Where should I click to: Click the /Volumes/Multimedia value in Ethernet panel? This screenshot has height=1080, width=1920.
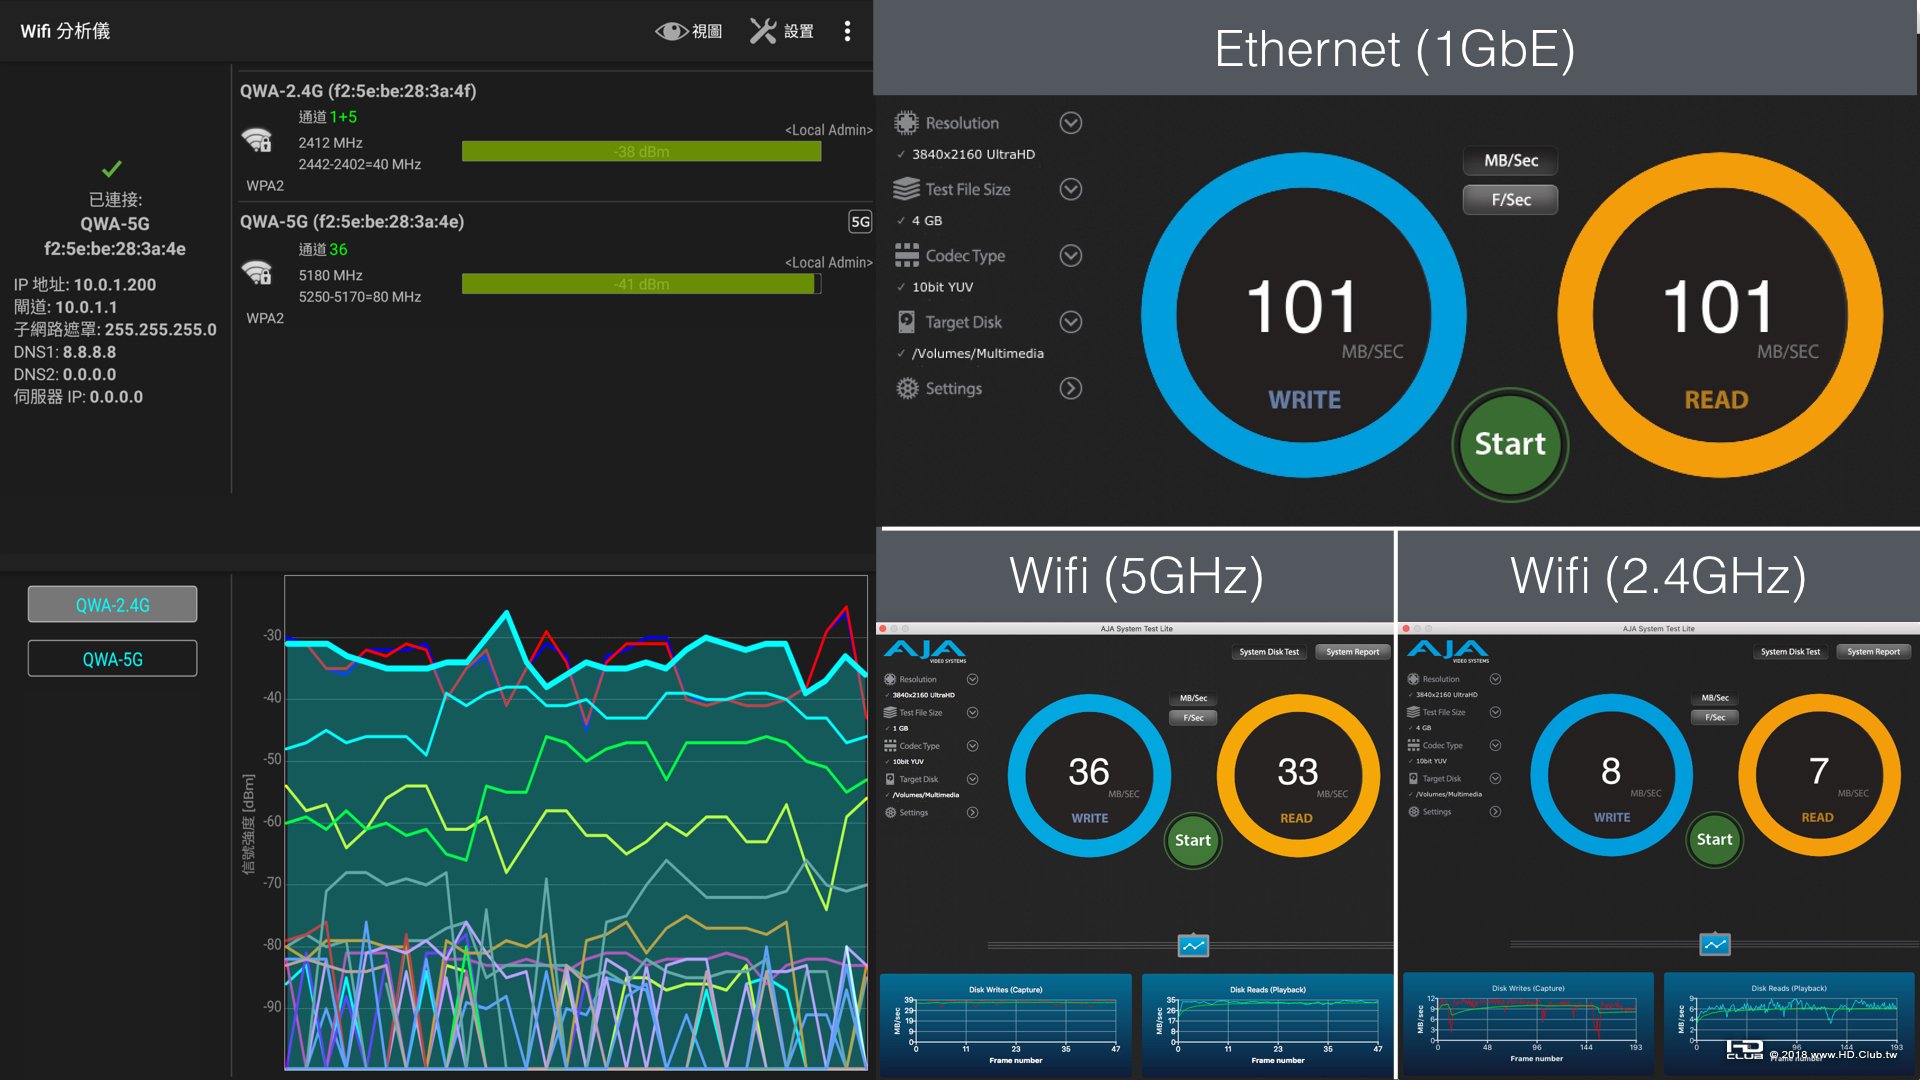[x=977, y=354]
